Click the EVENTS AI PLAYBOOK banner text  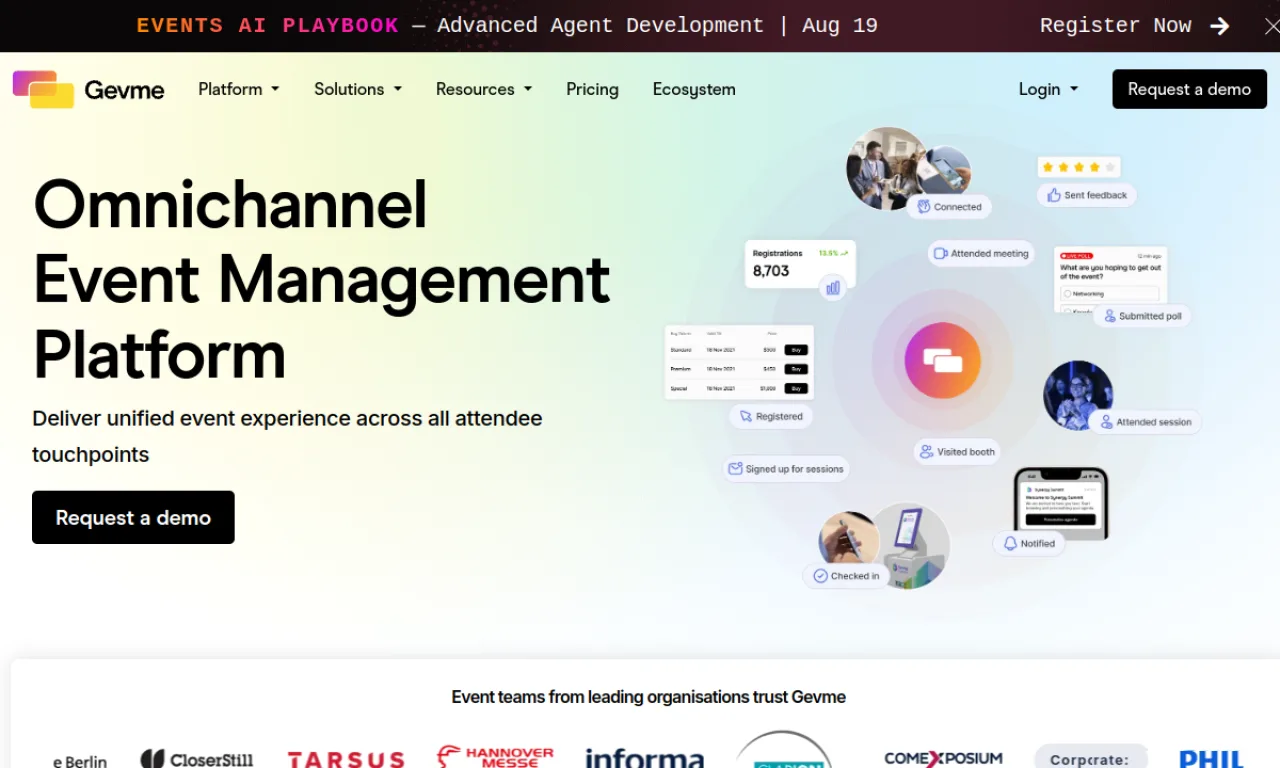[x=268, y=26]
